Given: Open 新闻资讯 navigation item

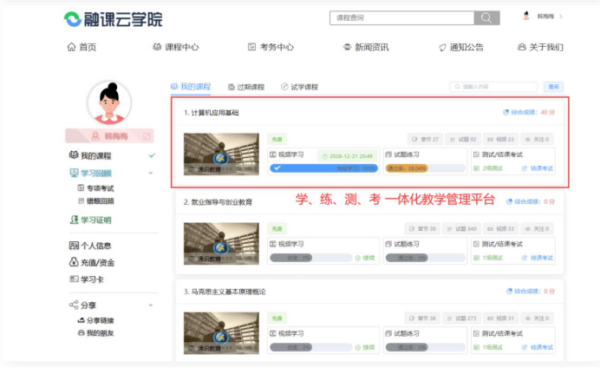Looking at the screenshot, I should (366, 47).
